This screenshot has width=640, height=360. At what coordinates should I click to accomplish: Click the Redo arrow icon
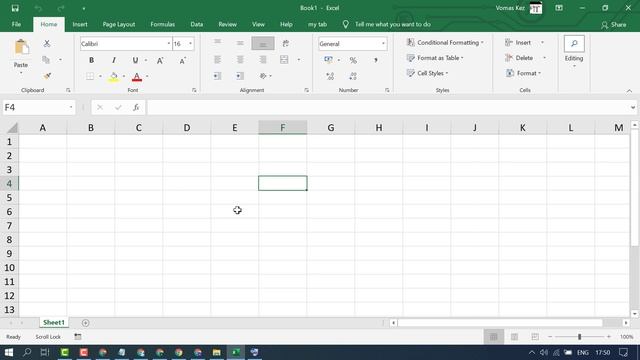tap(61, 8)
